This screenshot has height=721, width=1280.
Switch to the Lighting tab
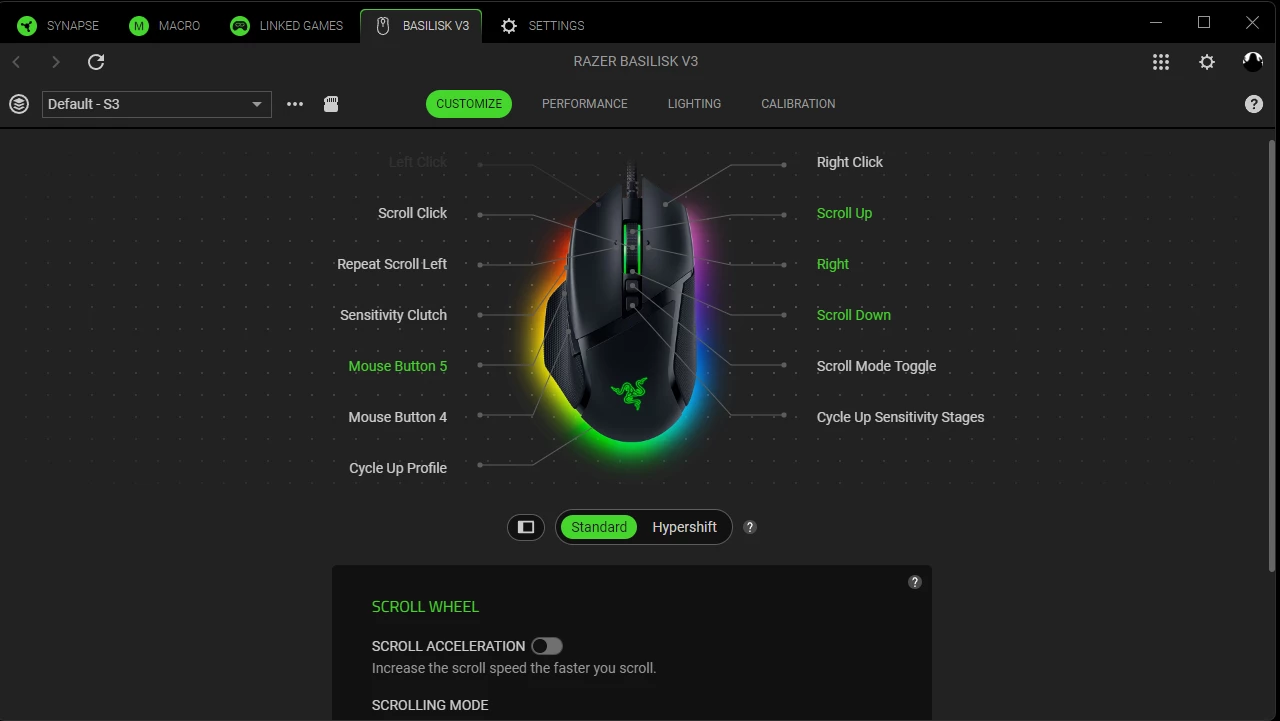click(694, 104)
